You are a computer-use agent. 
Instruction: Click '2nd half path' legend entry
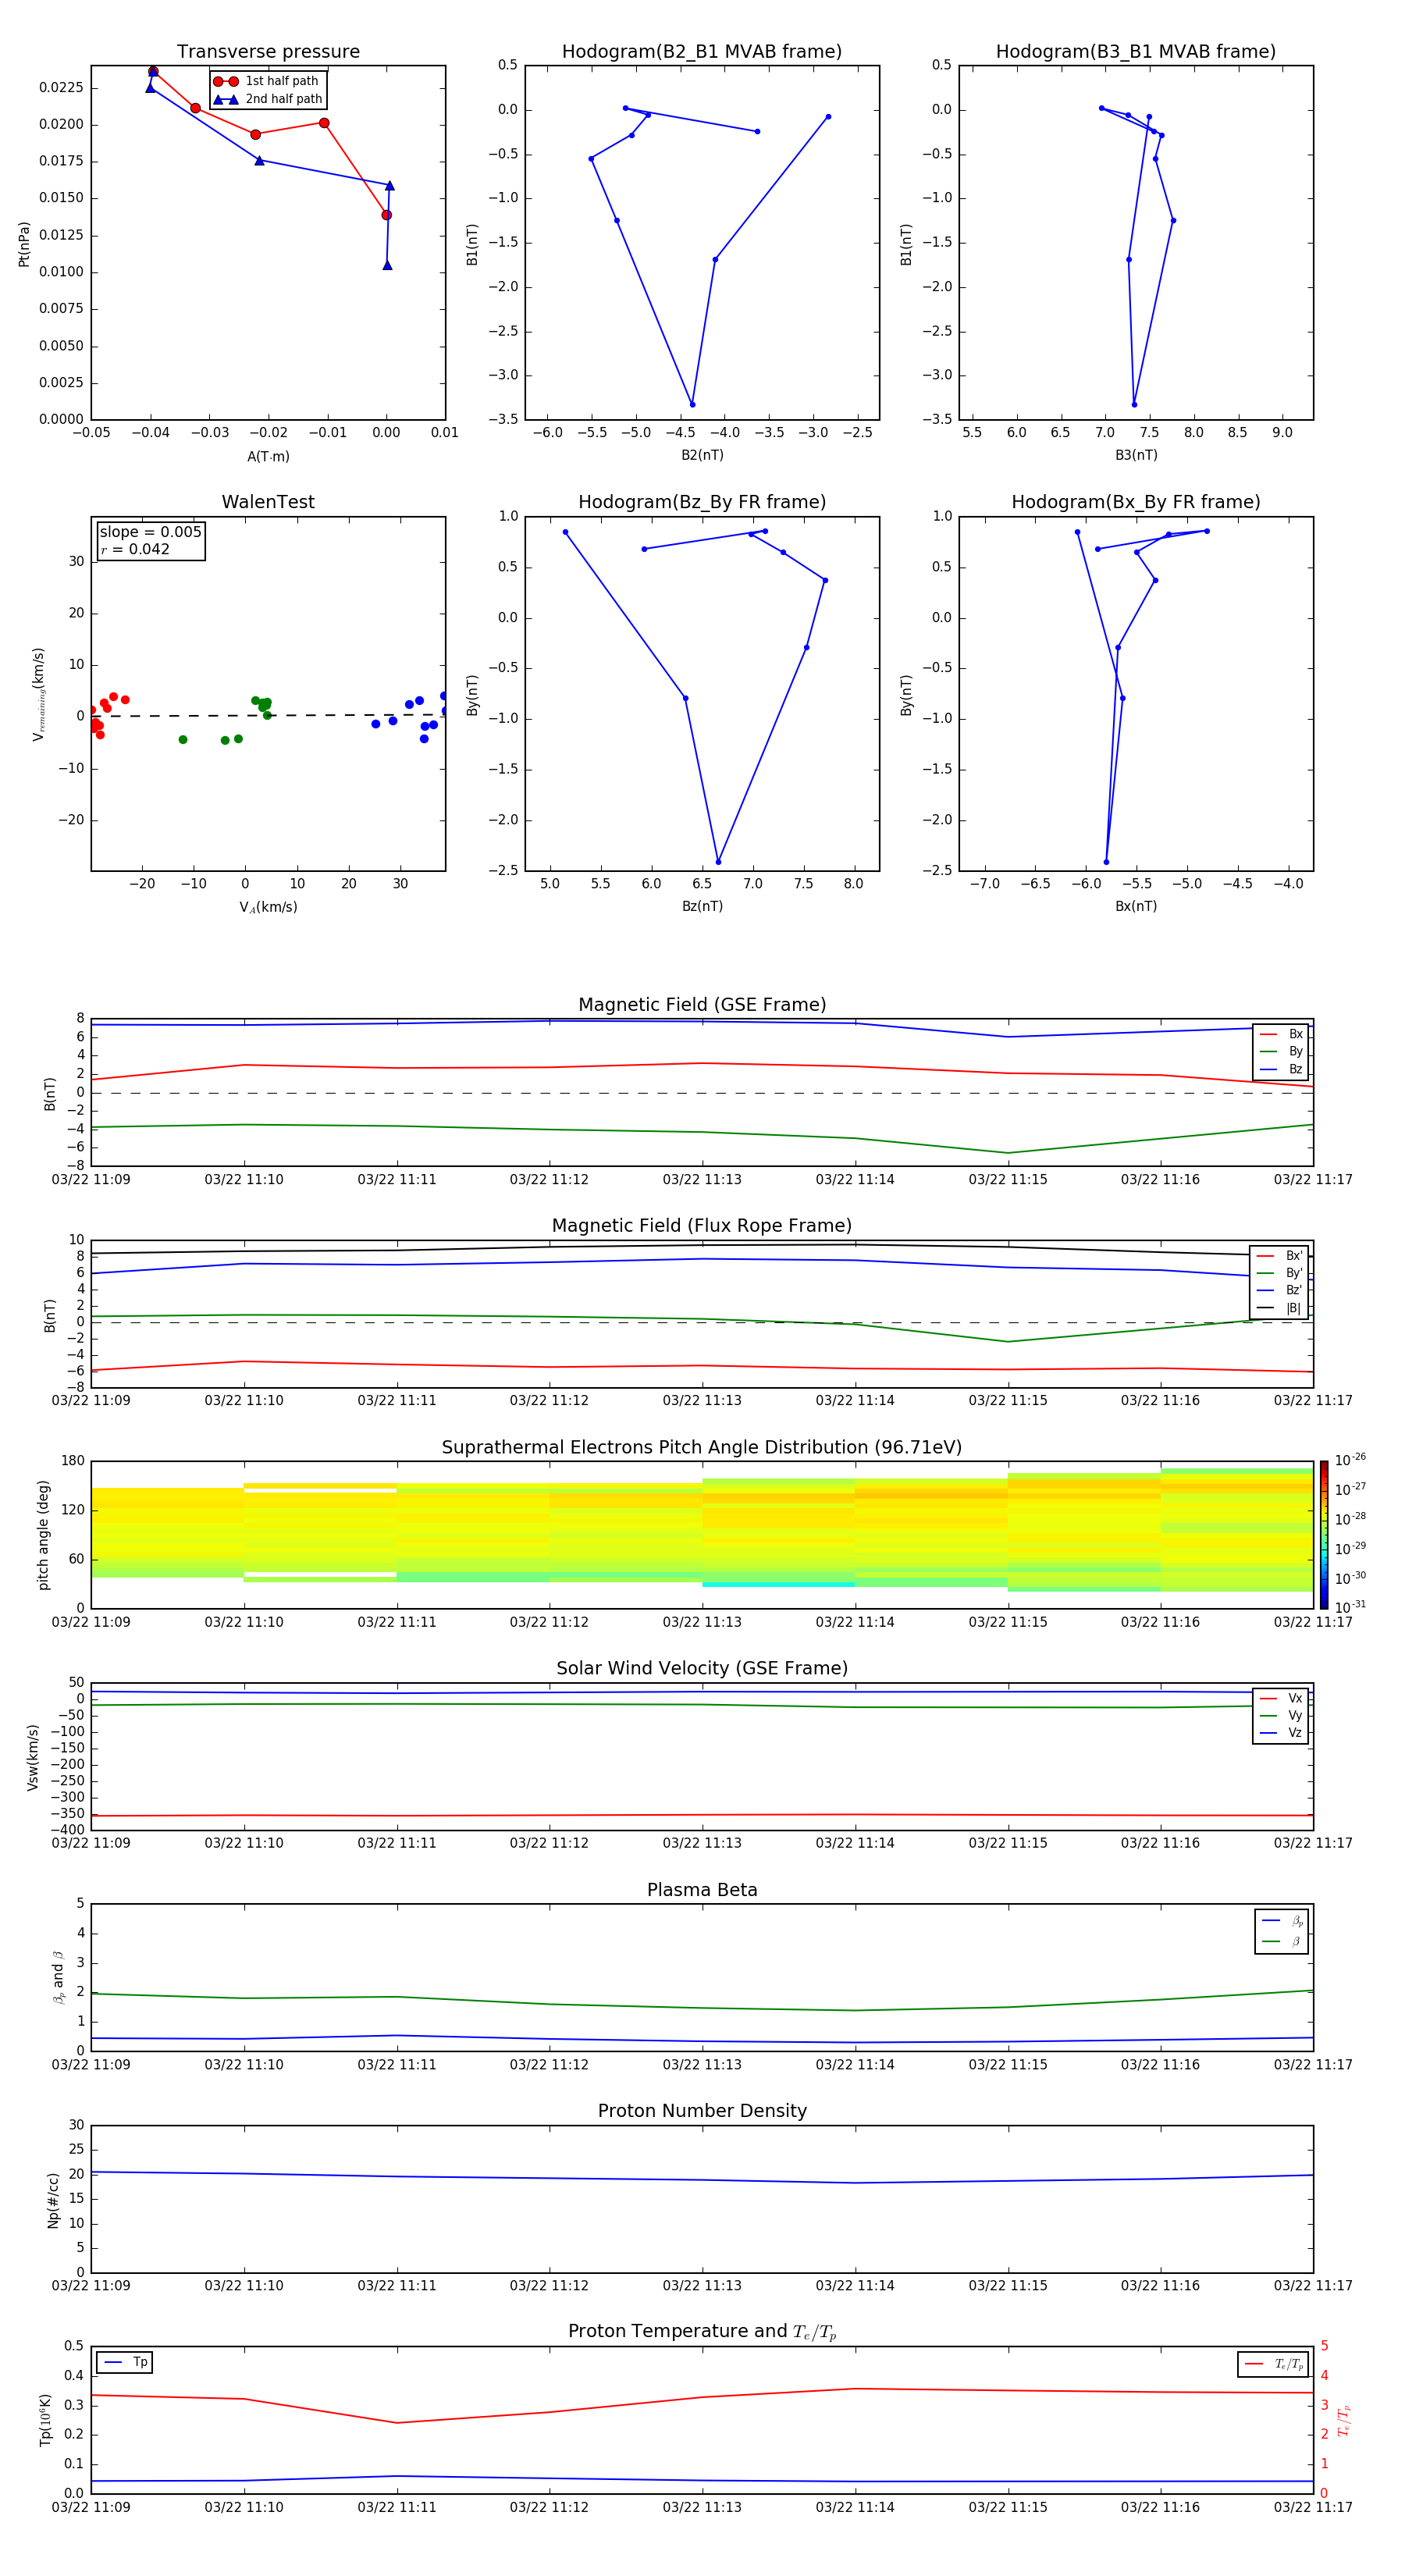(x=268, y=99)
